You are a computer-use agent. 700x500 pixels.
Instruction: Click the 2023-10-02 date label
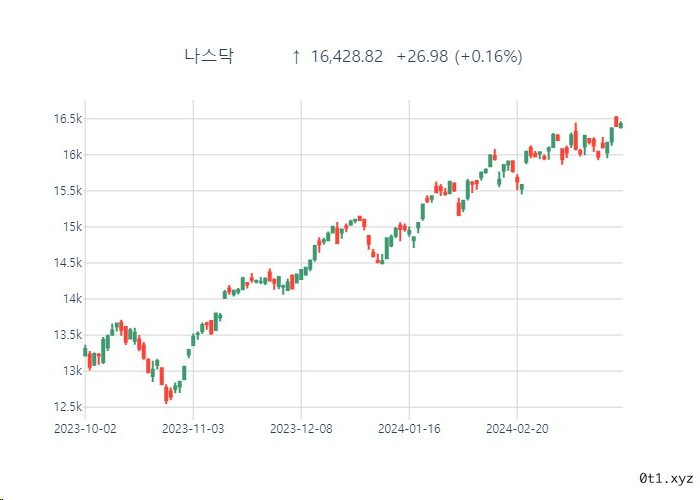click(85, 429)
